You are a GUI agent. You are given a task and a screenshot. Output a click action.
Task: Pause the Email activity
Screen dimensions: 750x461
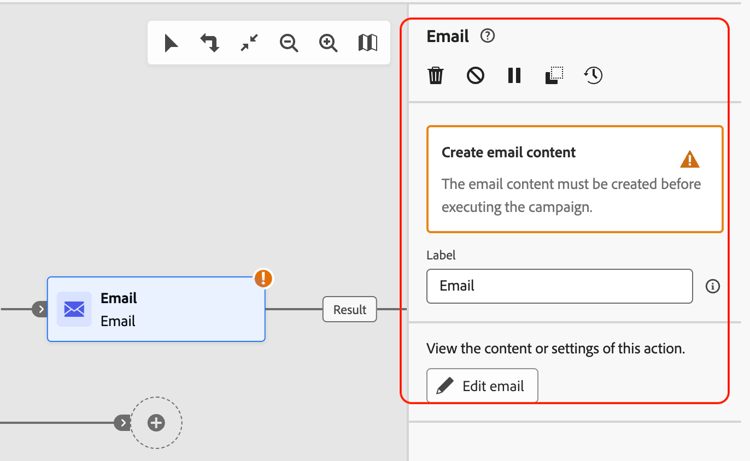pos(514,76)
